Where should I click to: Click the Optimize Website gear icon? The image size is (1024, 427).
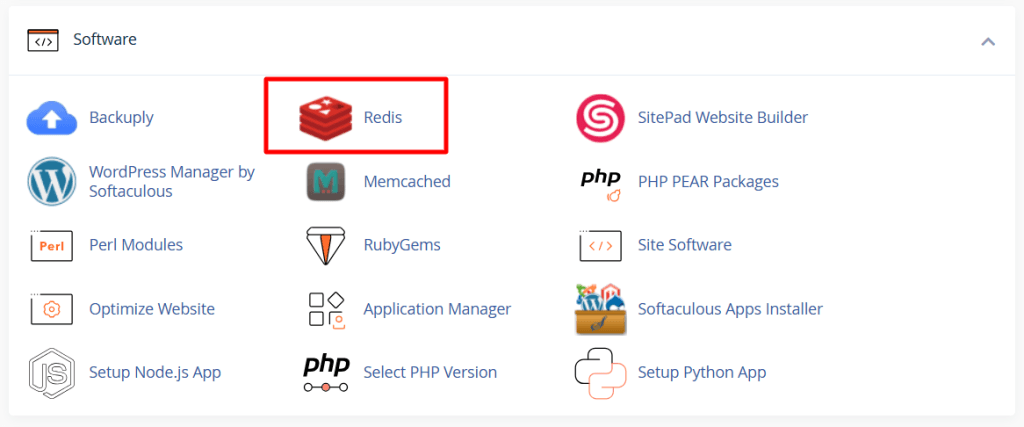52,309
